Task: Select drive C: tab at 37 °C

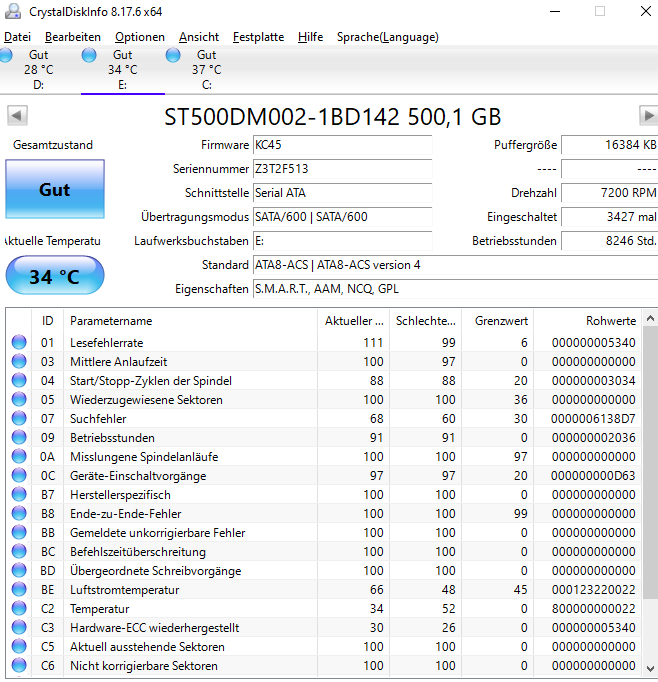Action: (x=207, y=70)
